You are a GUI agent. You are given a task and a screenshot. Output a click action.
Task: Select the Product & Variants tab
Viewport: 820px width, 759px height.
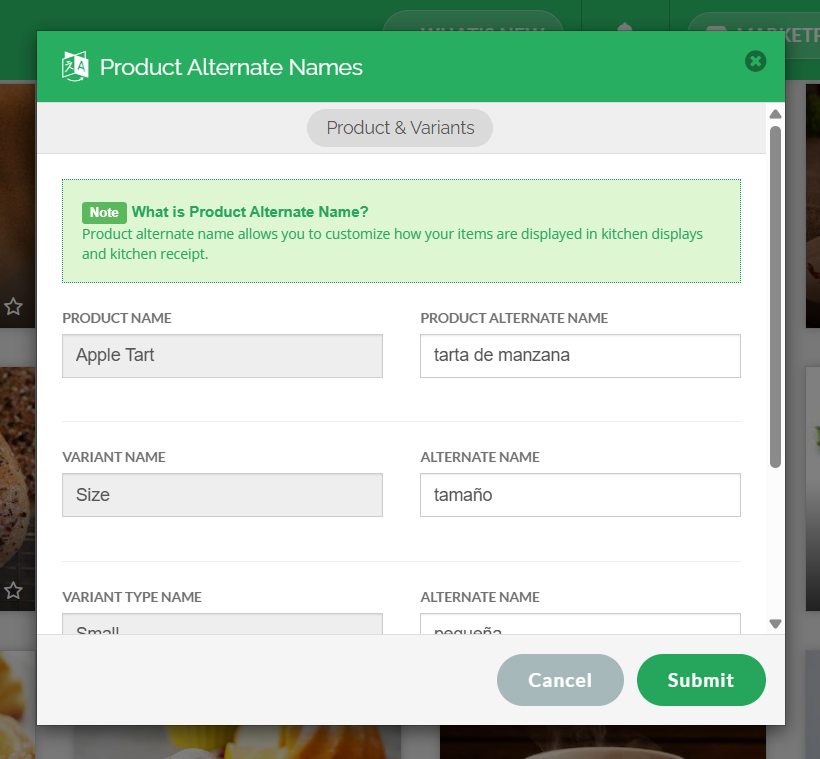tap(400, 128)
